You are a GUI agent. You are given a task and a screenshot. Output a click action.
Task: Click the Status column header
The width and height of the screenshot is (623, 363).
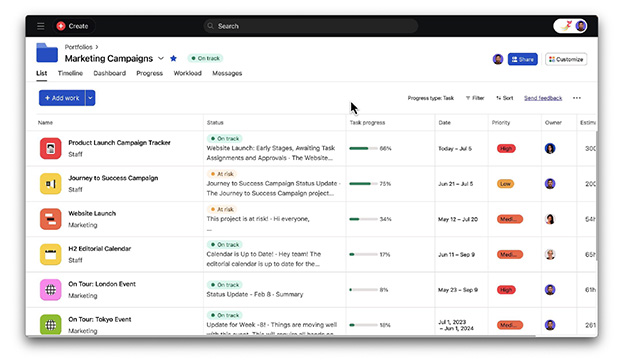pos(215,123)
